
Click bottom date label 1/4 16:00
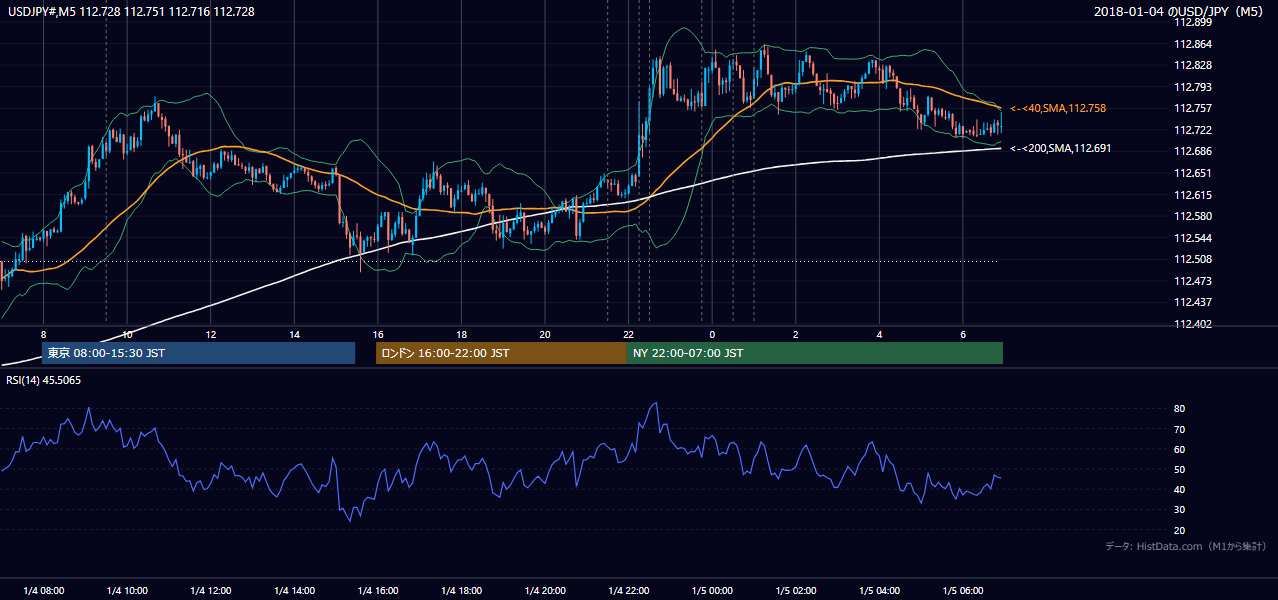pos(378,591)
